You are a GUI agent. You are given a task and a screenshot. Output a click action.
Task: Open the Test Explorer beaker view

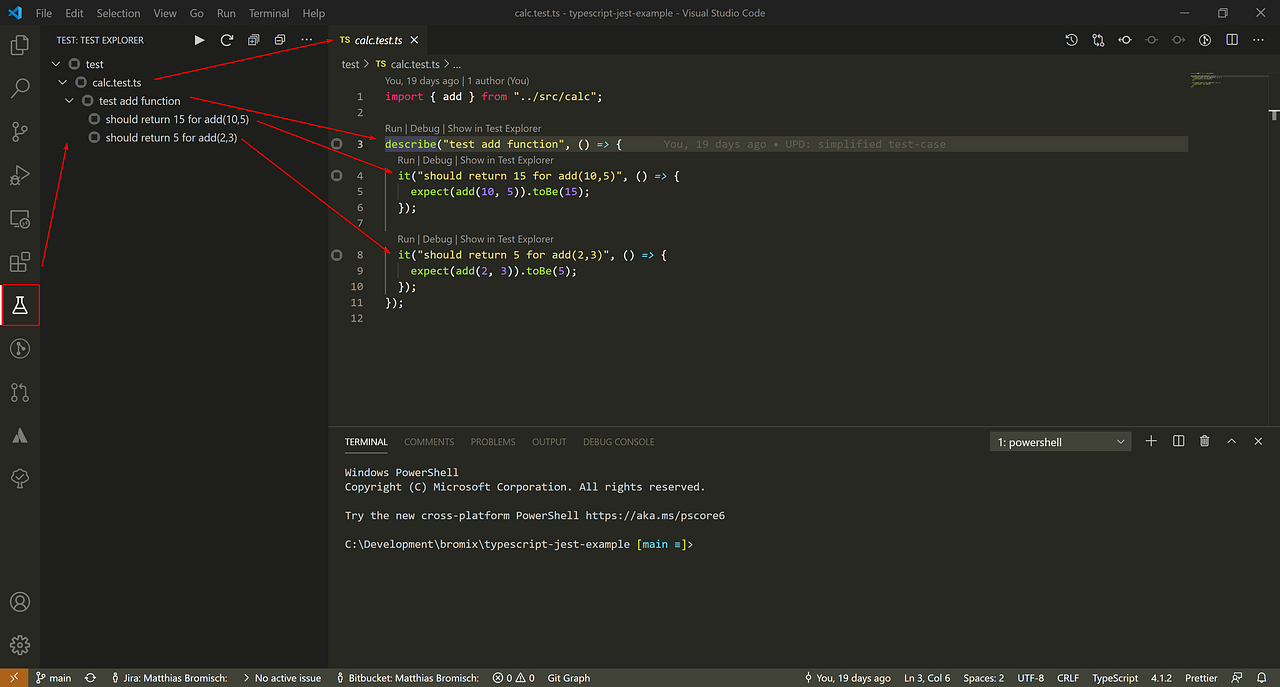click(20, 305)
